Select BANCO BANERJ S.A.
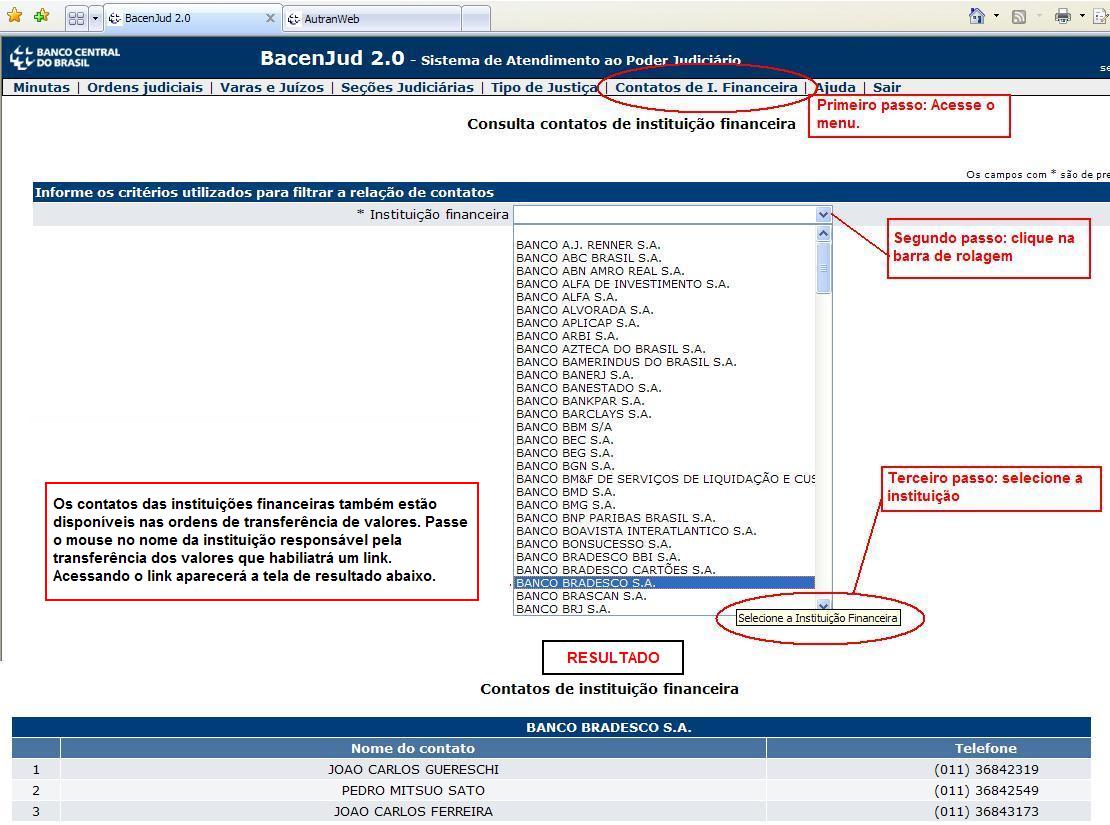The height and width of the screenshot is (825, 1110). pos(665,375)
